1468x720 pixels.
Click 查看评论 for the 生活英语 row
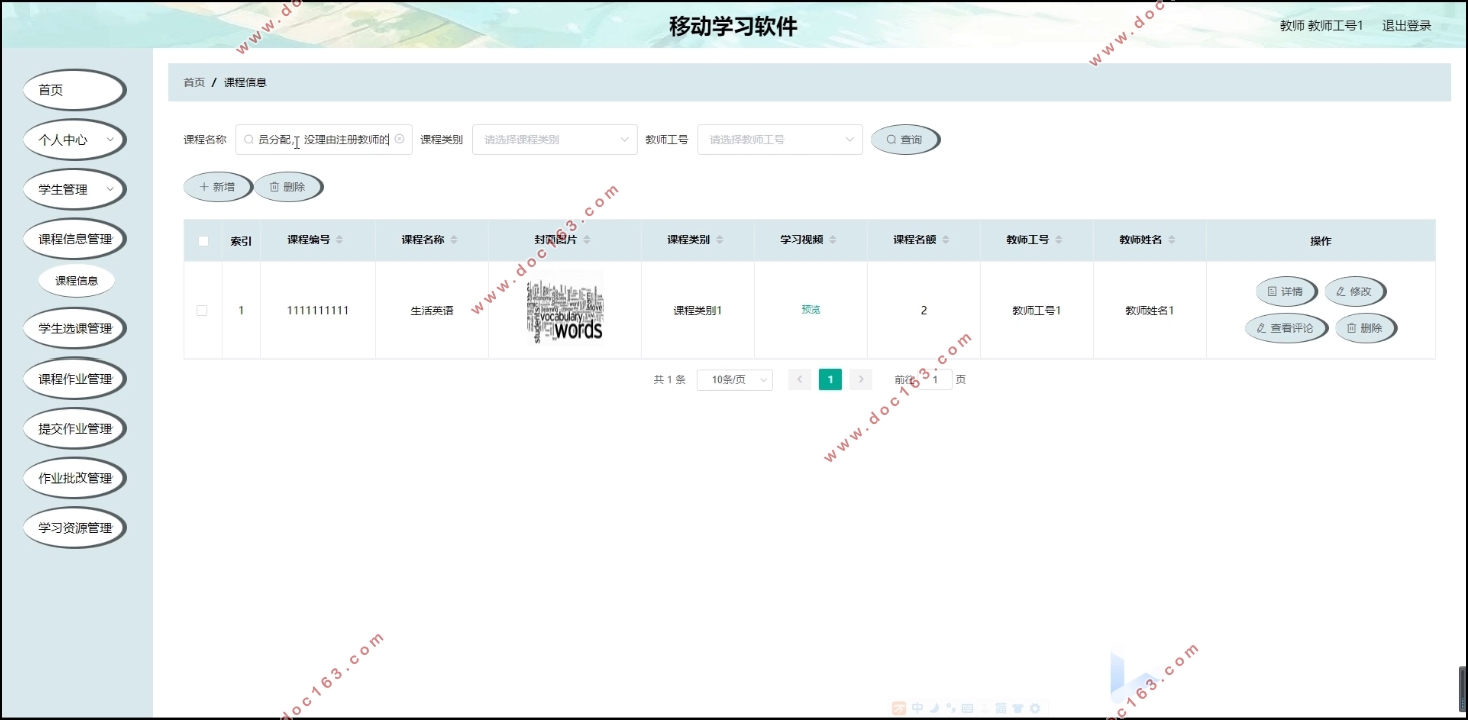(1286, 328)
